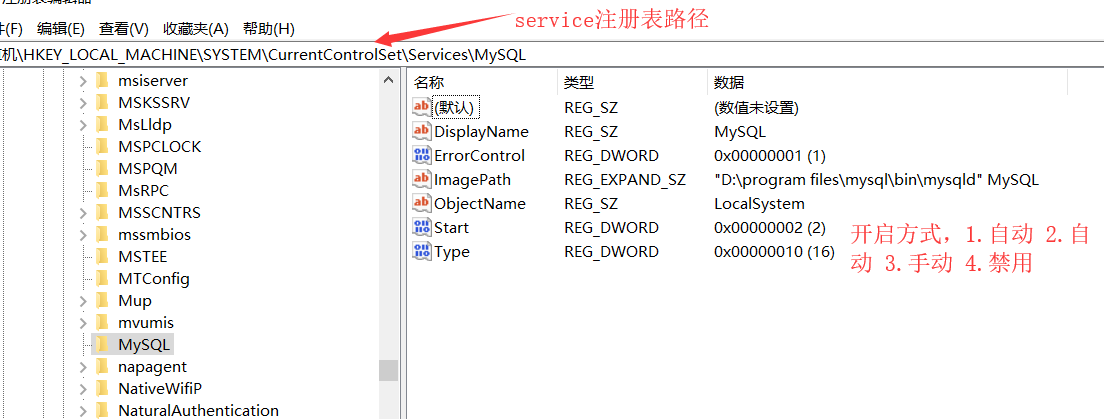Expand the MSSCNTRS tree node
Image resolution: width=1104 pixels, height=419 pixels.
coord(83,213)
